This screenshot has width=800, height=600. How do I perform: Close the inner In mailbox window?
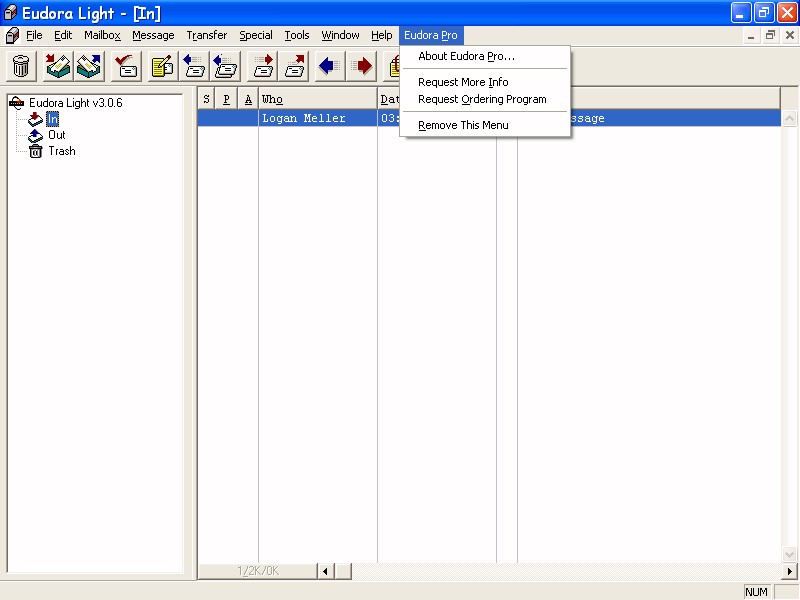790,35
